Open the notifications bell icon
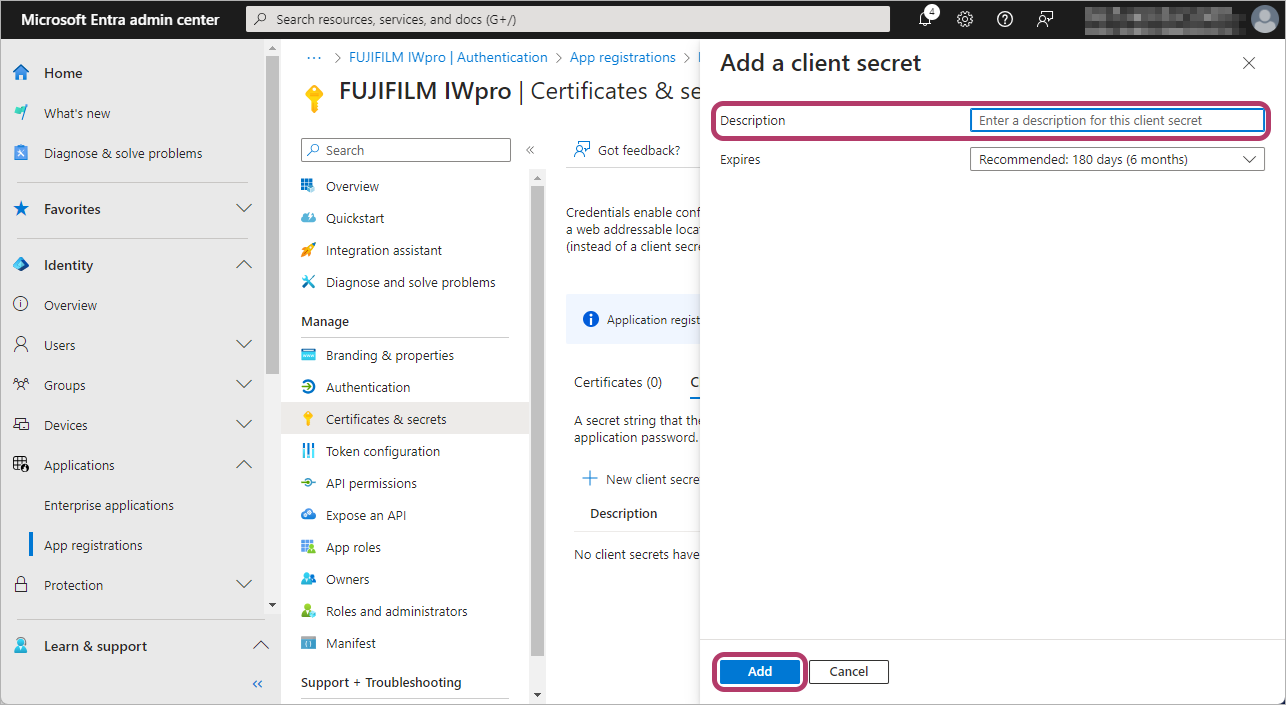Screen dimensions: 1286x705 (925, 19)
